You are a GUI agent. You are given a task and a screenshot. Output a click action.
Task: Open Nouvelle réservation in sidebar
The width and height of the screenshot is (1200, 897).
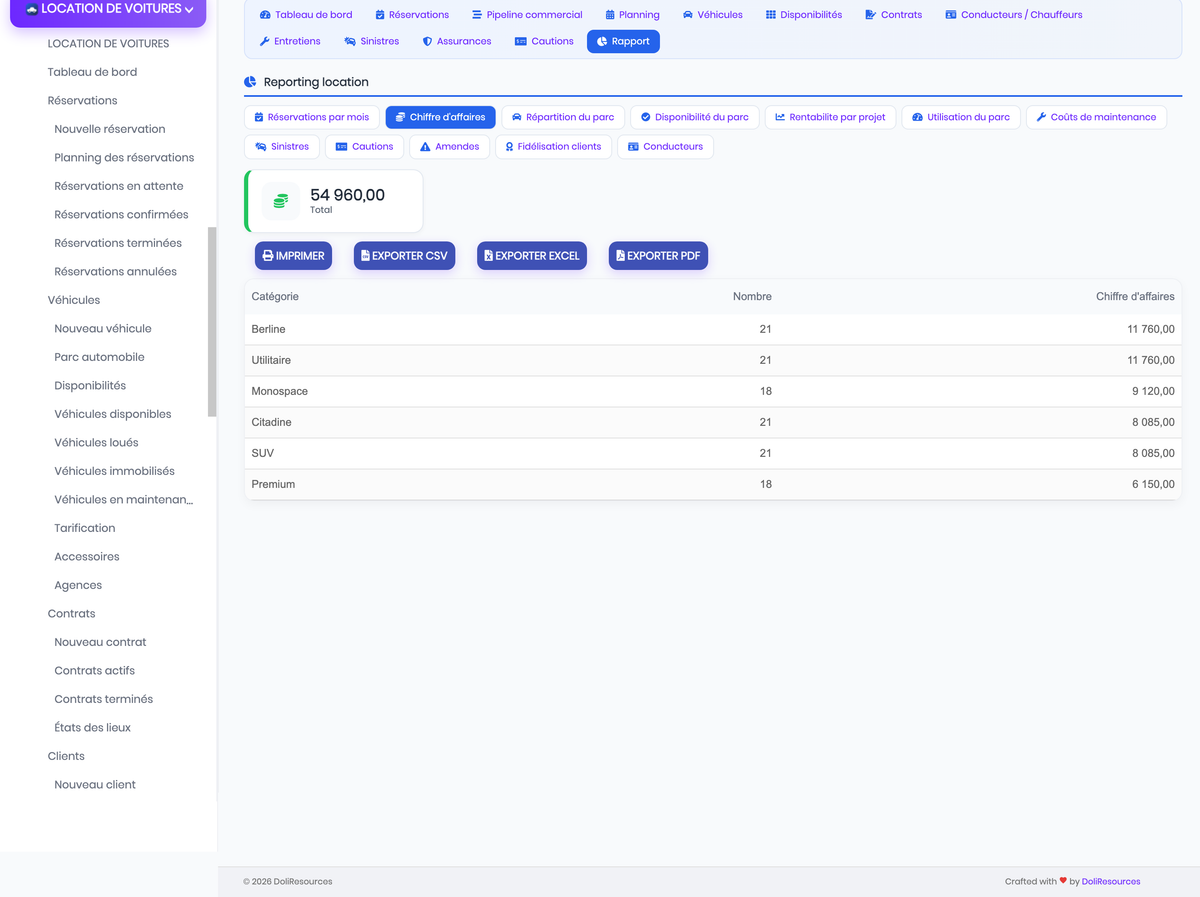[x=110, y=129]
